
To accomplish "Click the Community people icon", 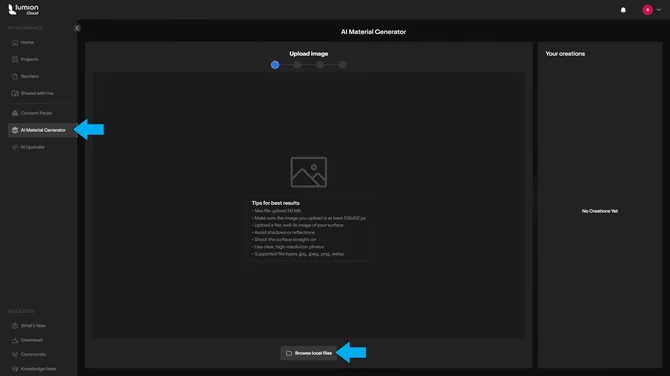I will 15,354.
